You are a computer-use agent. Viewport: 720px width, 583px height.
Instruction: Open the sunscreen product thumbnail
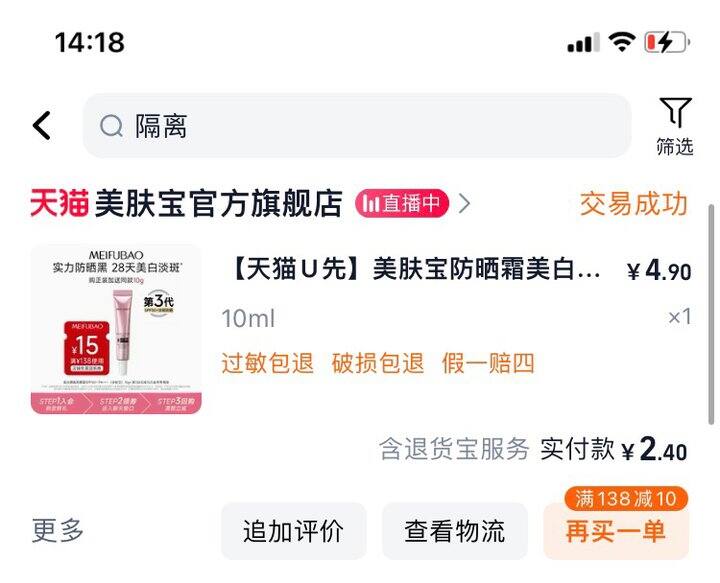tap(116, 329)
